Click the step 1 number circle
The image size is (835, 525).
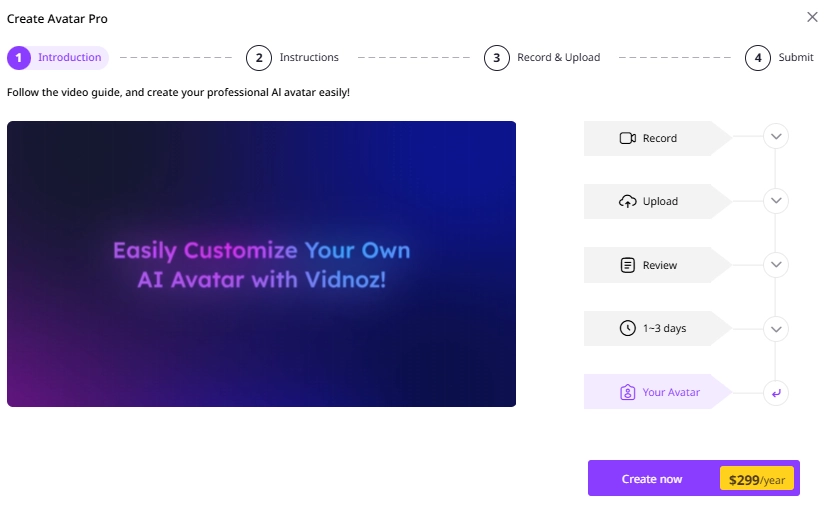[x=19, y=57]
